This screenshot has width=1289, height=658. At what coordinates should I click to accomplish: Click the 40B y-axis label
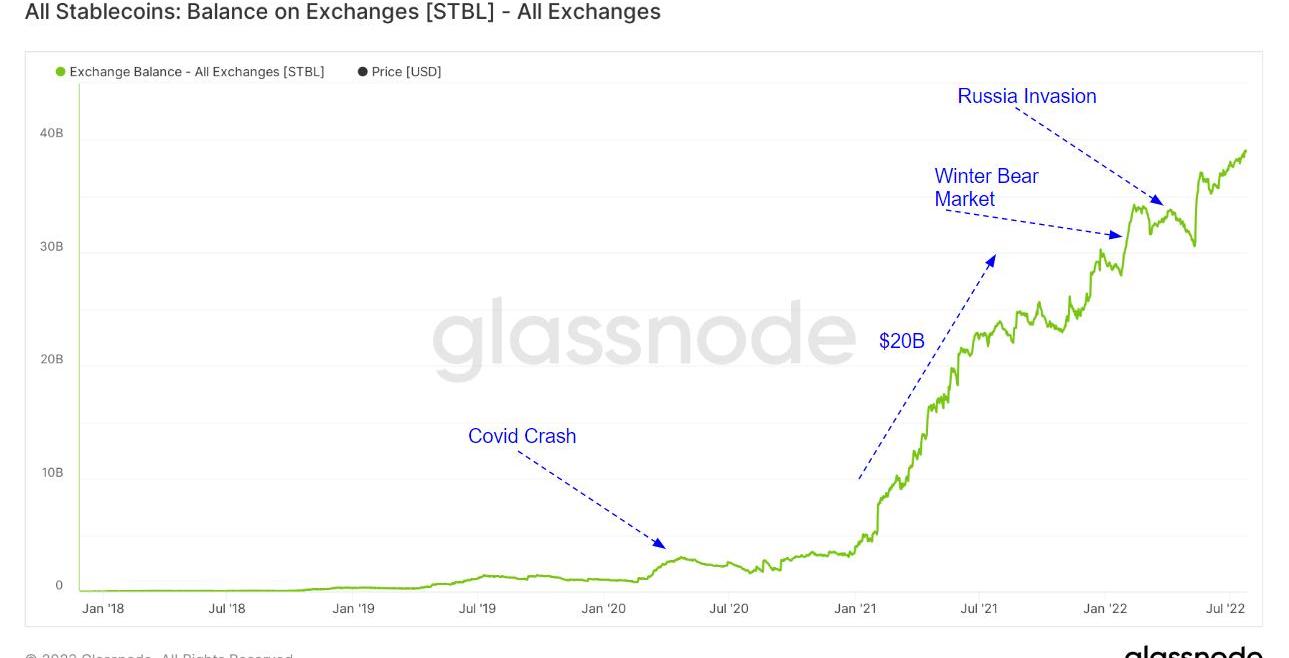[x=52, y=133]
